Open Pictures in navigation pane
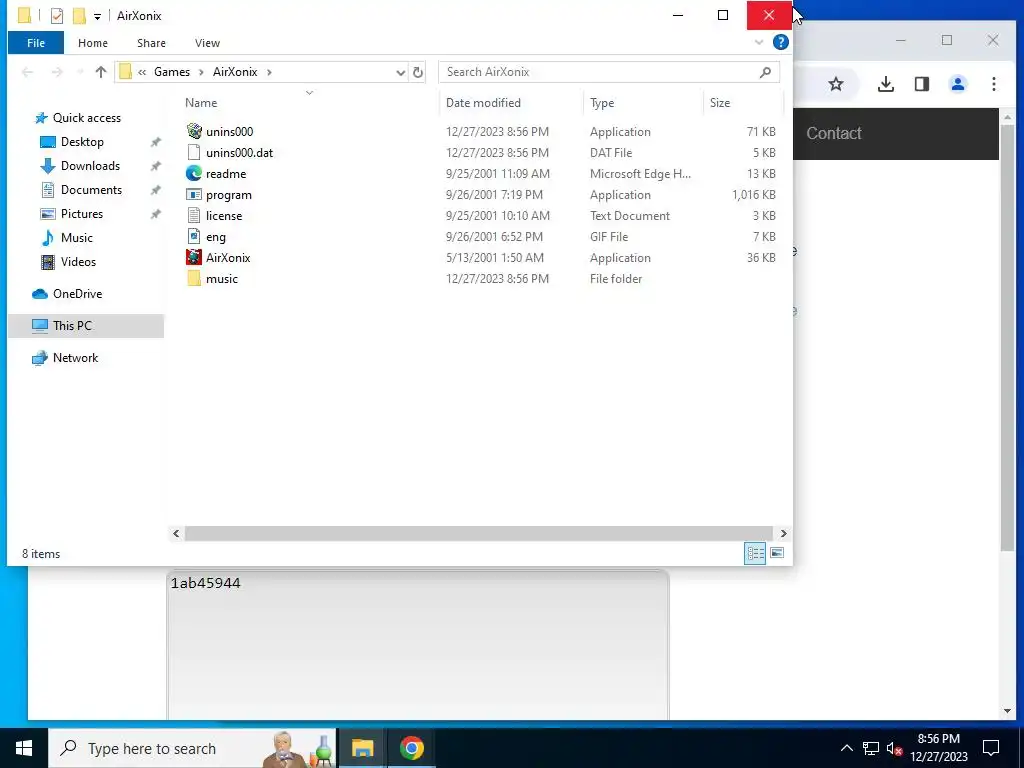Screen dimensions: 1024x768 [82, 214]
